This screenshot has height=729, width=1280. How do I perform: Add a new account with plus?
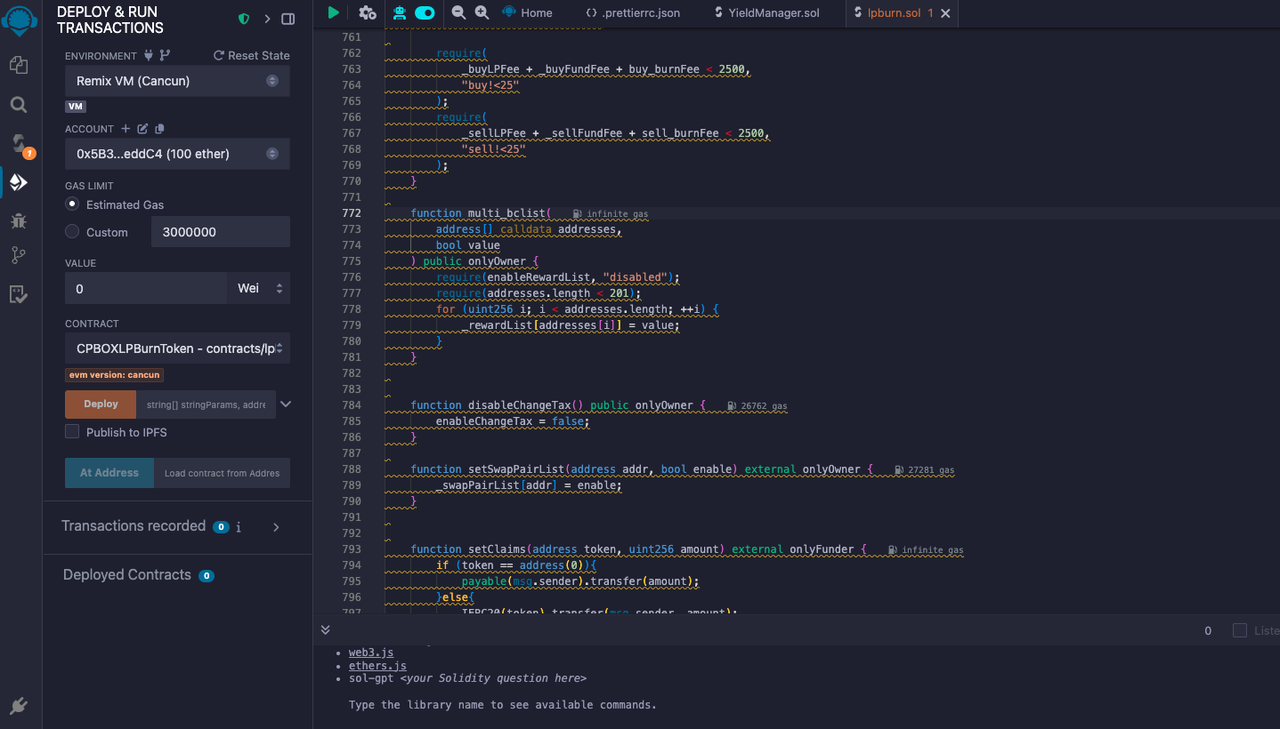126,129
